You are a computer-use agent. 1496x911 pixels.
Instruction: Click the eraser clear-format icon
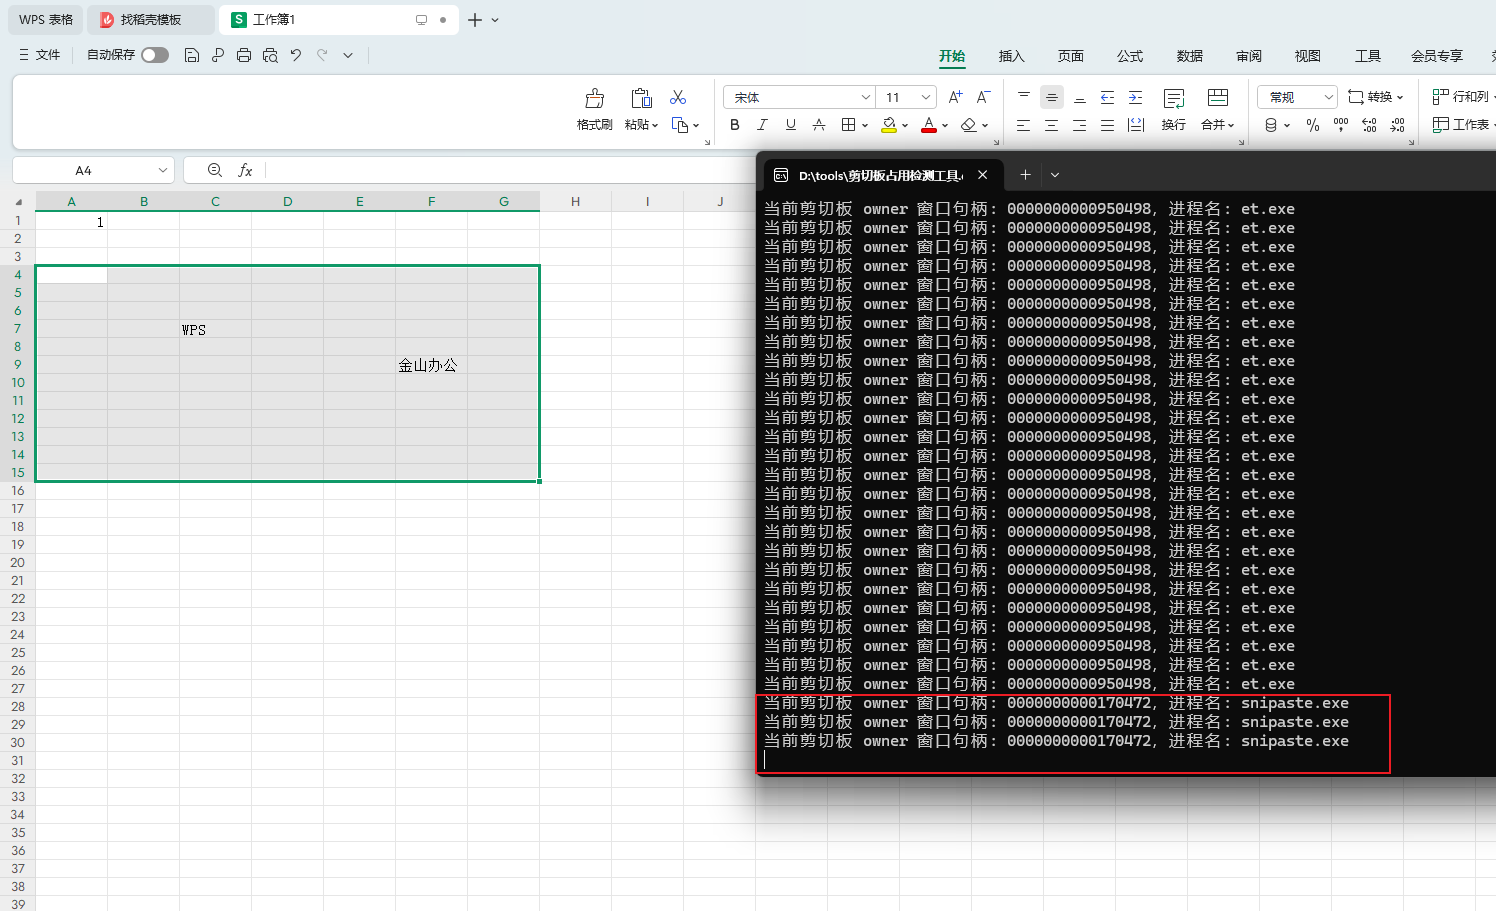pos(968,125)
